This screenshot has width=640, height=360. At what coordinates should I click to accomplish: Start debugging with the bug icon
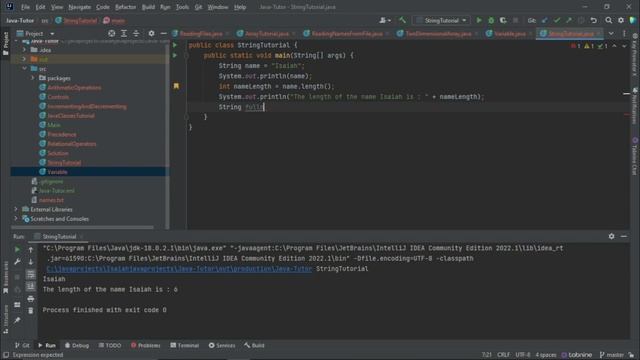491,20
